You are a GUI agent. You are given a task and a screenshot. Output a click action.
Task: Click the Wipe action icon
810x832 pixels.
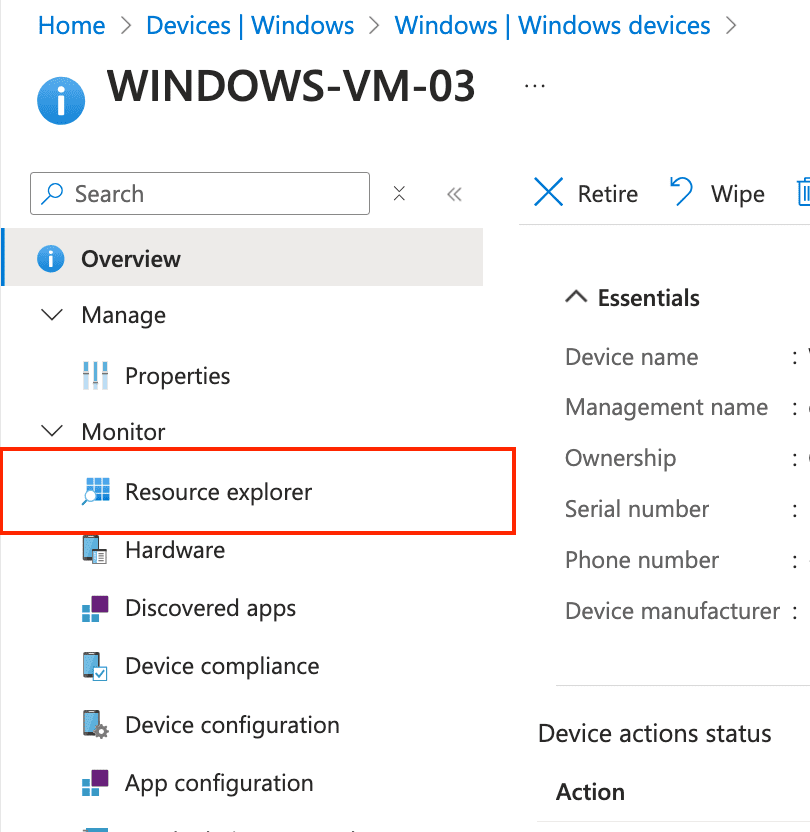tap(680, 191)
